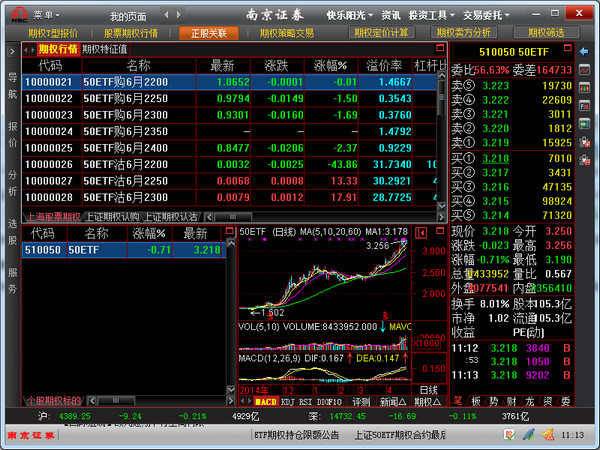
Task: Select row 50ETF购6月2350
Action: click(229, 131)
